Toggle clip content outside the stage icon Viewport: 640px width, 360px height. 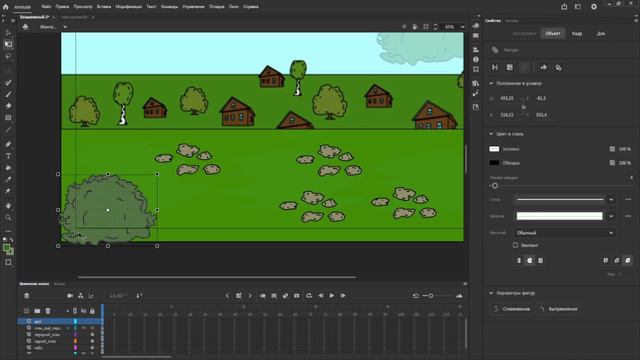pos(426,27)
